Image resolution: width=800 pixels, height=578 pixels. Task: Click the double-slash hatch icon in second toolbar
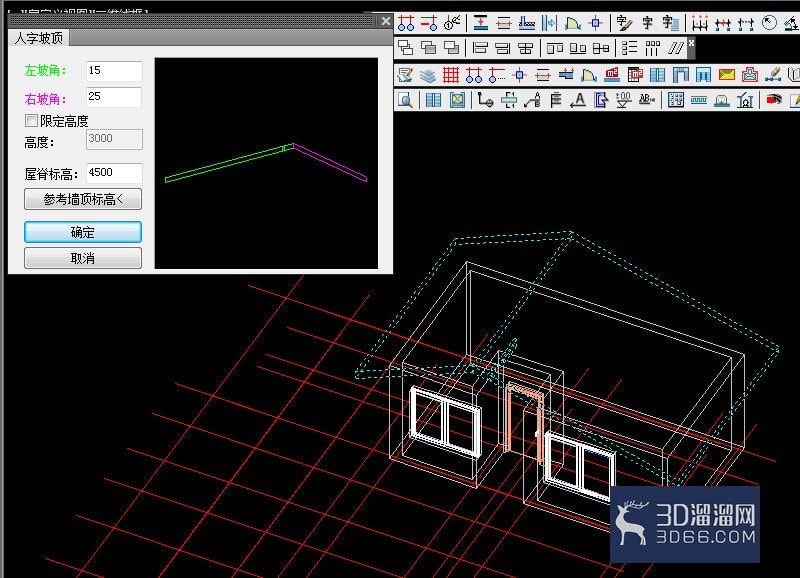(676, 48)
